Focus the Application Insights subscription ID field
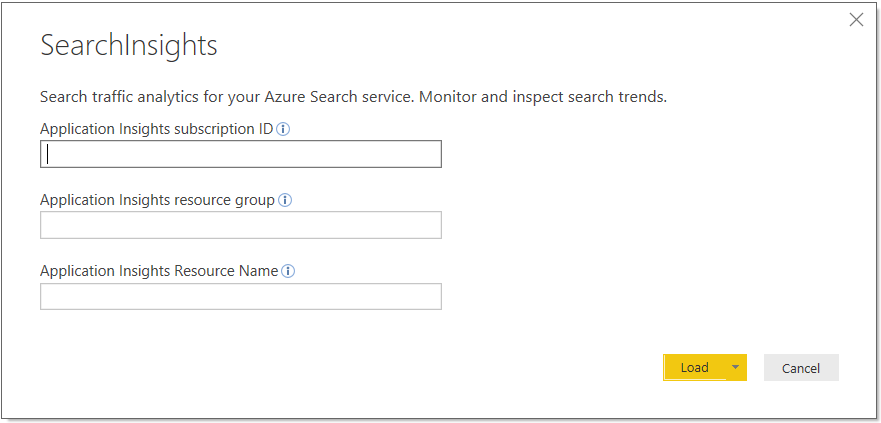The height and width of the screenshot is (423, 881). pyautogui.click(x=240, y=154)
